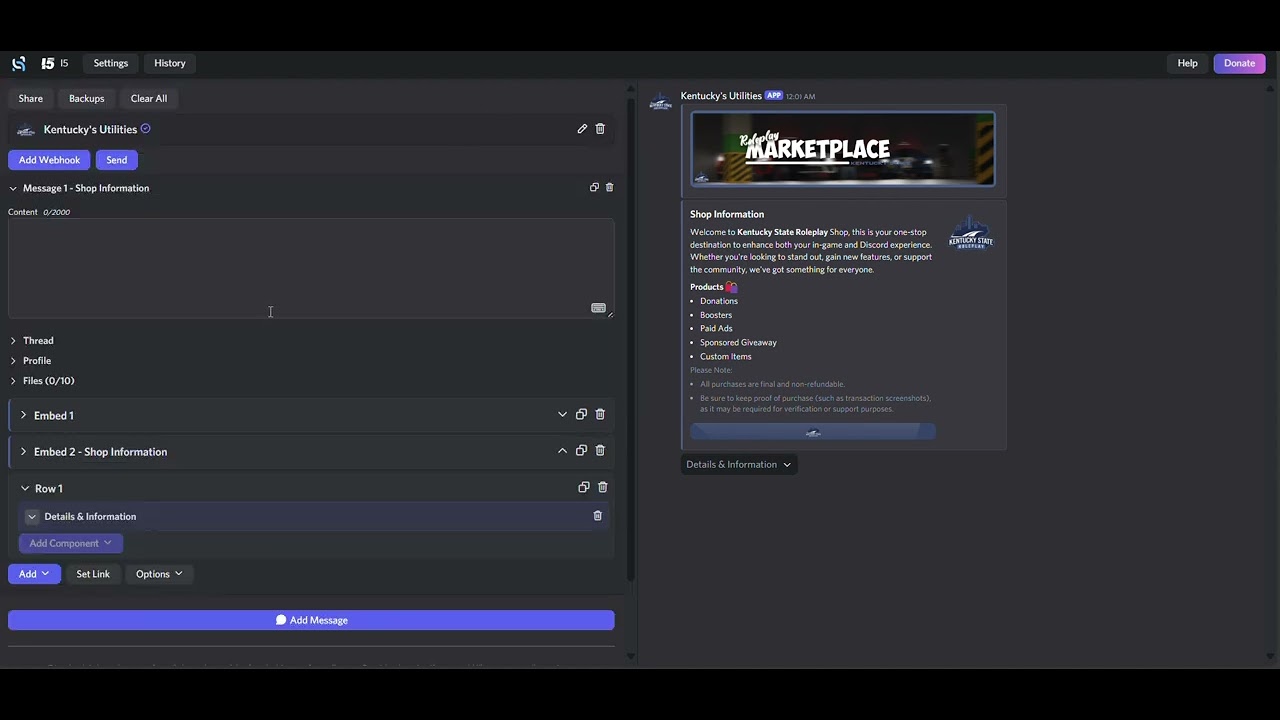Open the emoji keyboard icon in Content box
1280x720 pixels.
pos(598,308)
